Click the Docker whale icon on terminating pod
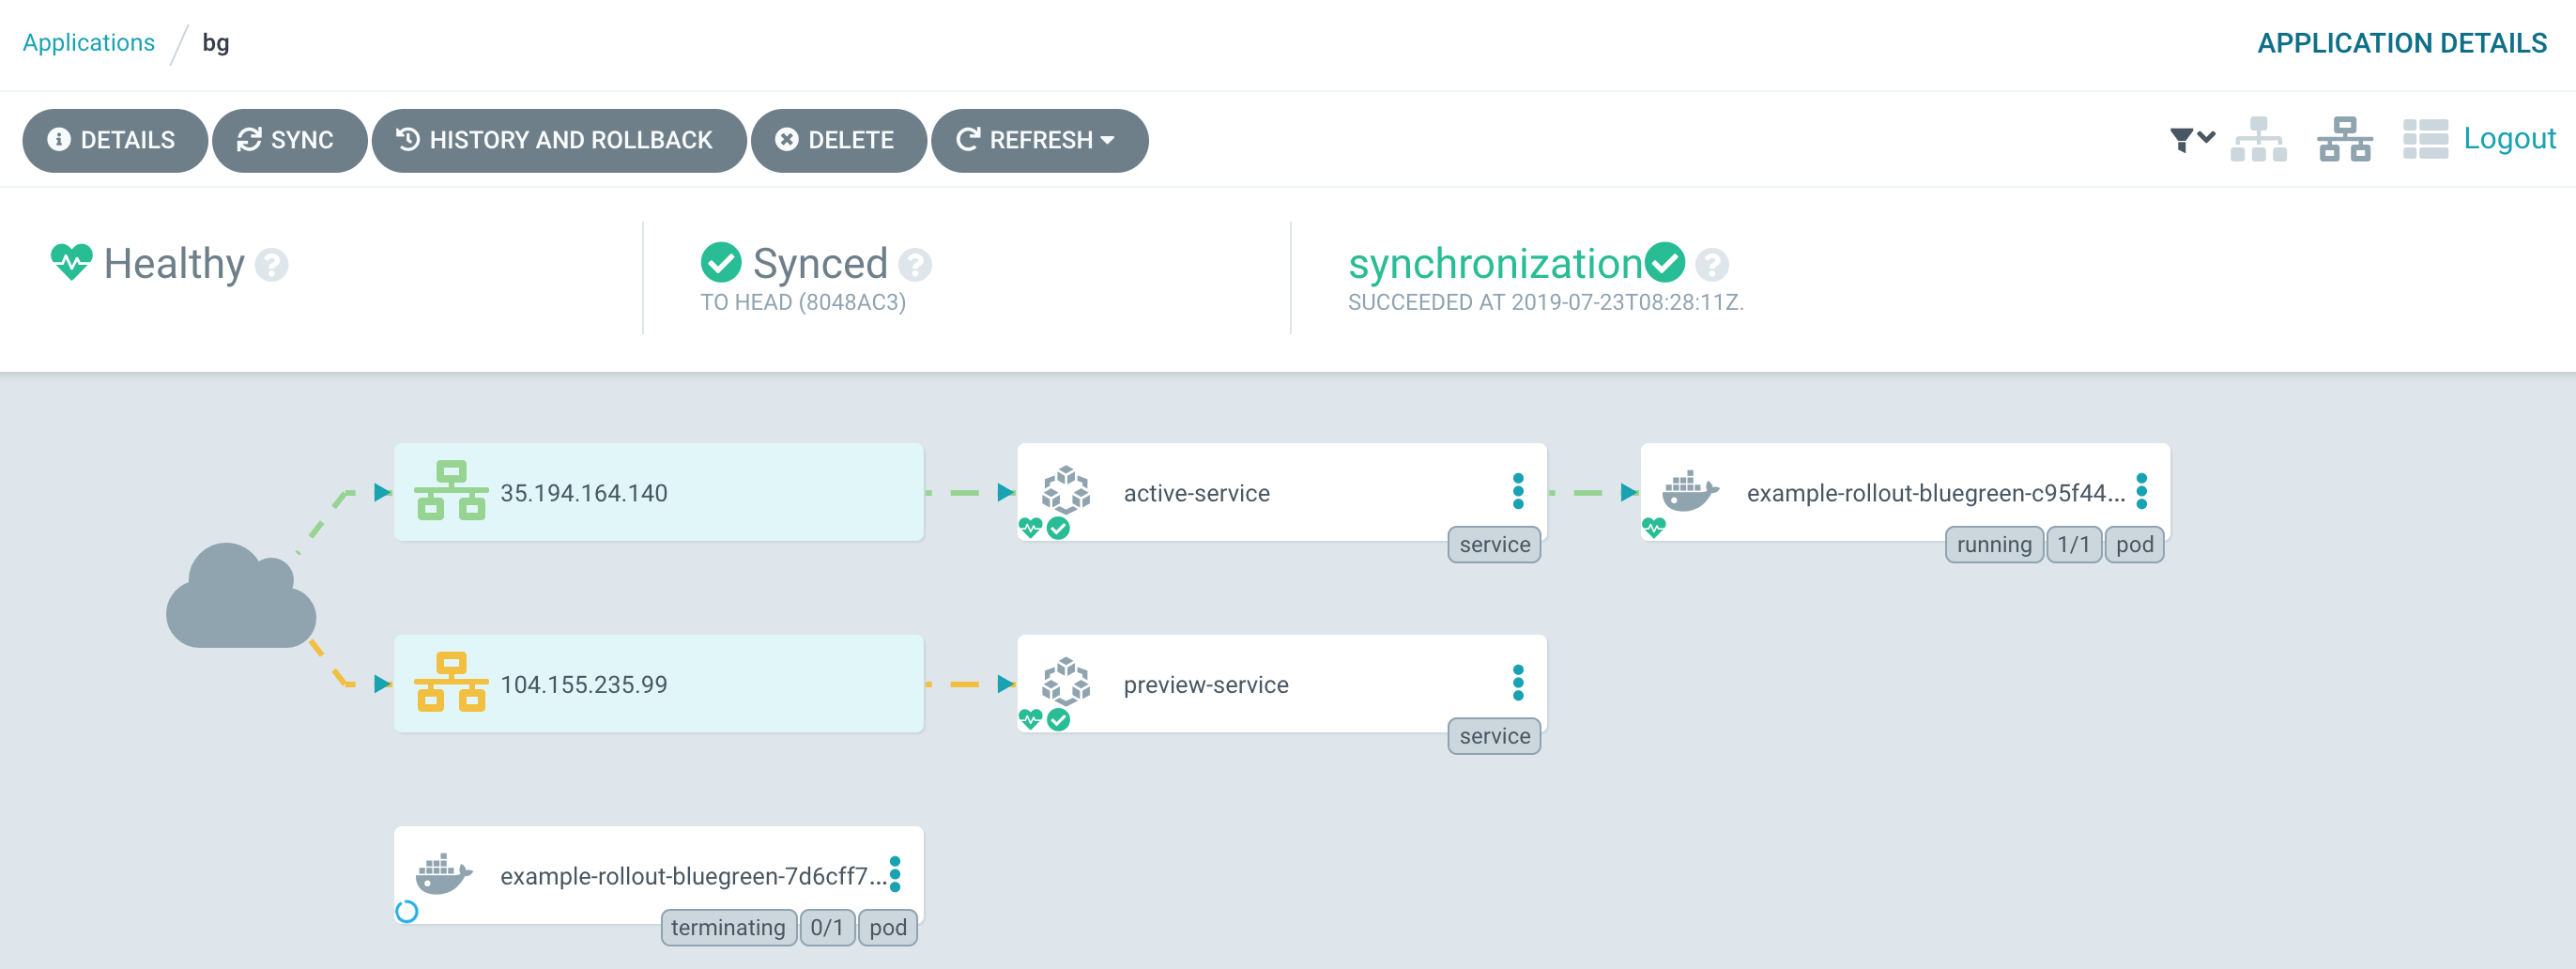Screen dimensions: 2576x969 point(443,874)
